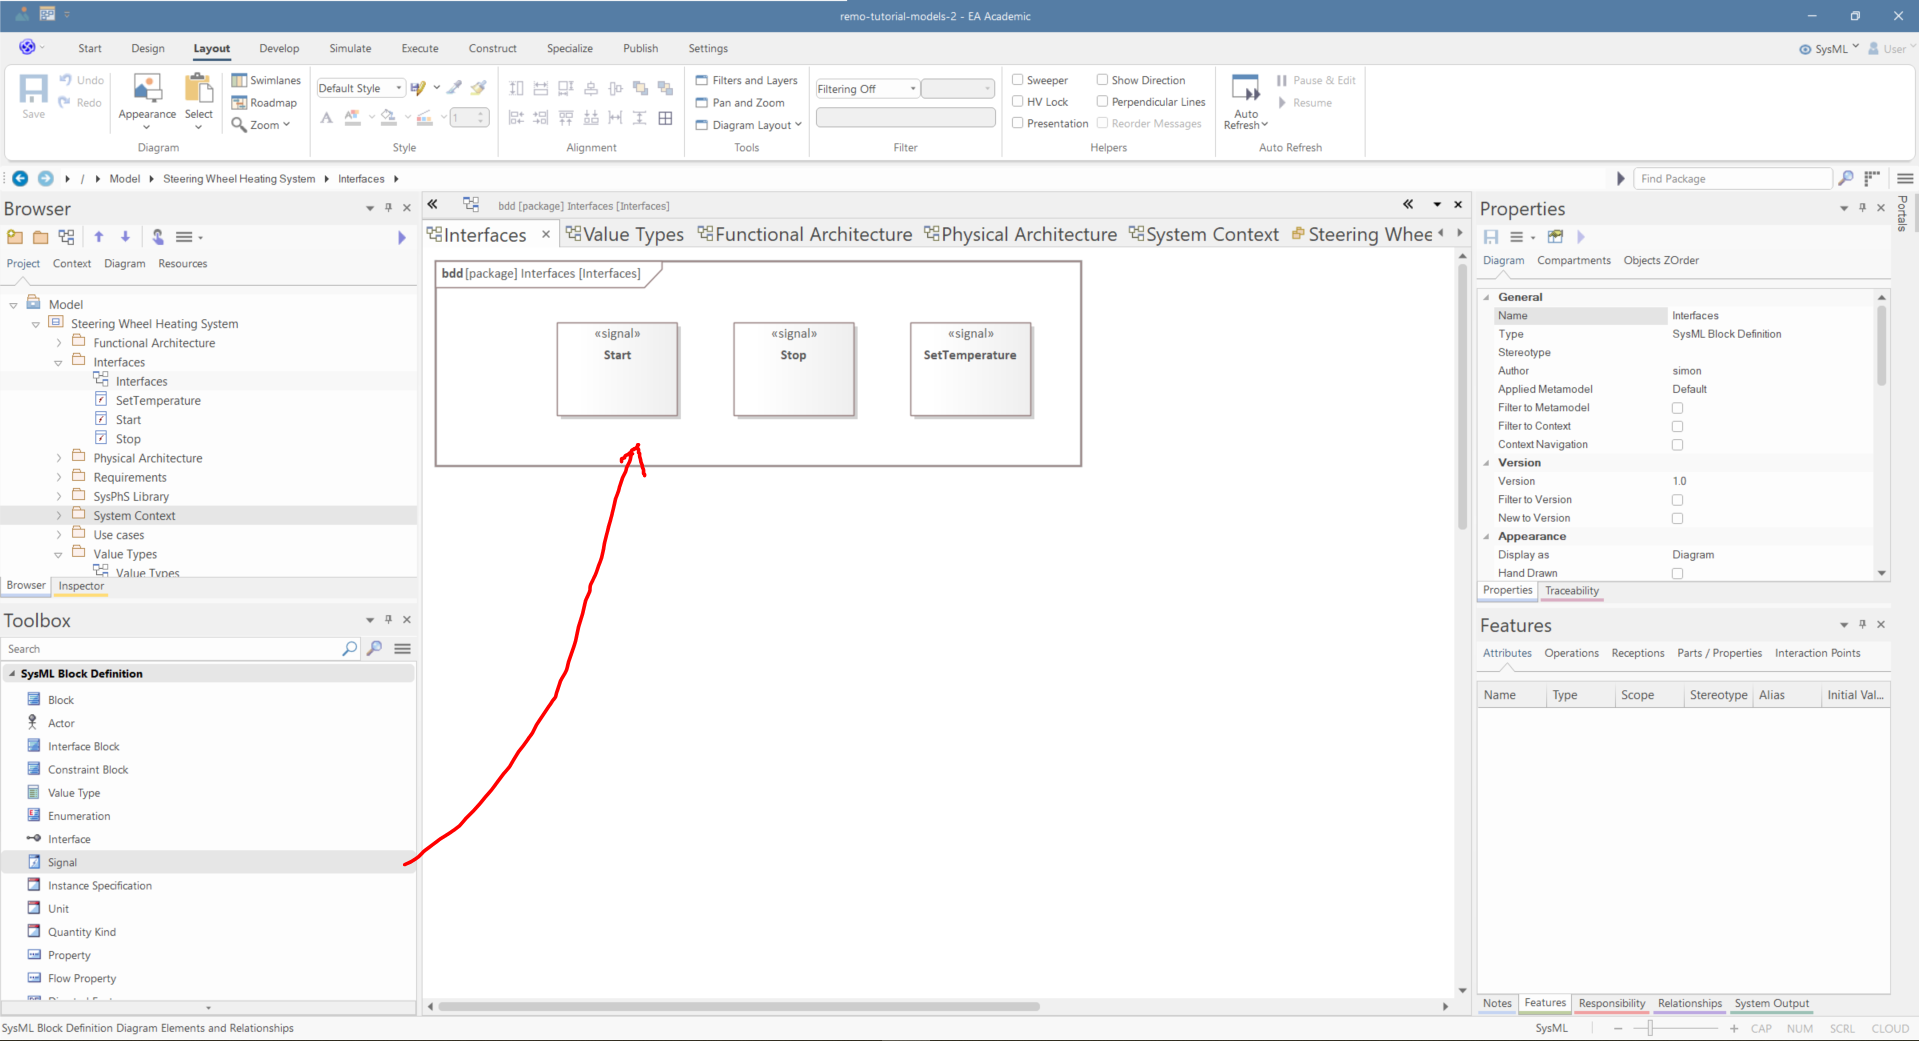
Task: Check the Perpendicular Lines option
Action: (1102, 102)
